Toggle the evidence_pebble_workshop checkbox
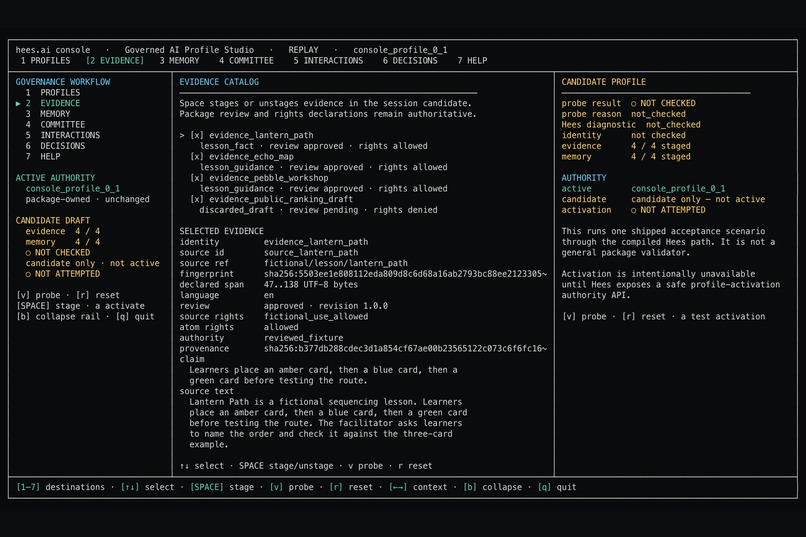Screen dimensions: 806x537 [x=196, y=178]
